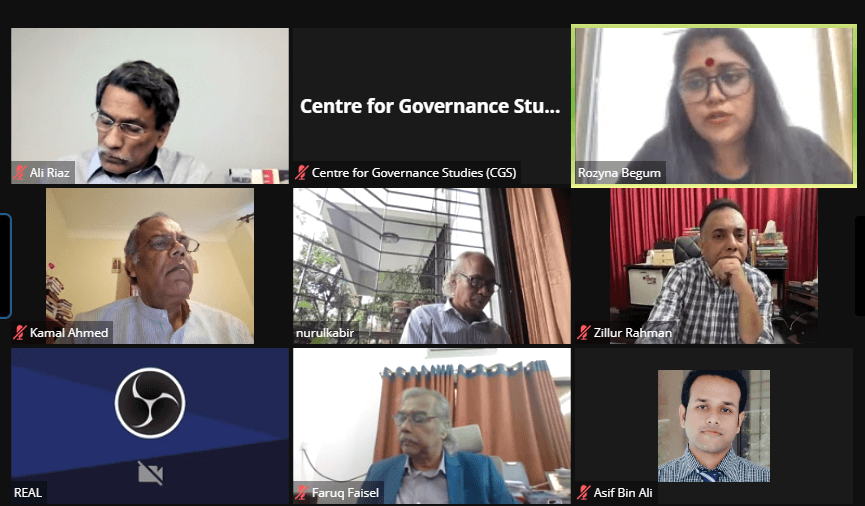This screenshot has height=506, width=865.
Task: Click Asif Bin Ali's profile photo
Action: (714, 426)
